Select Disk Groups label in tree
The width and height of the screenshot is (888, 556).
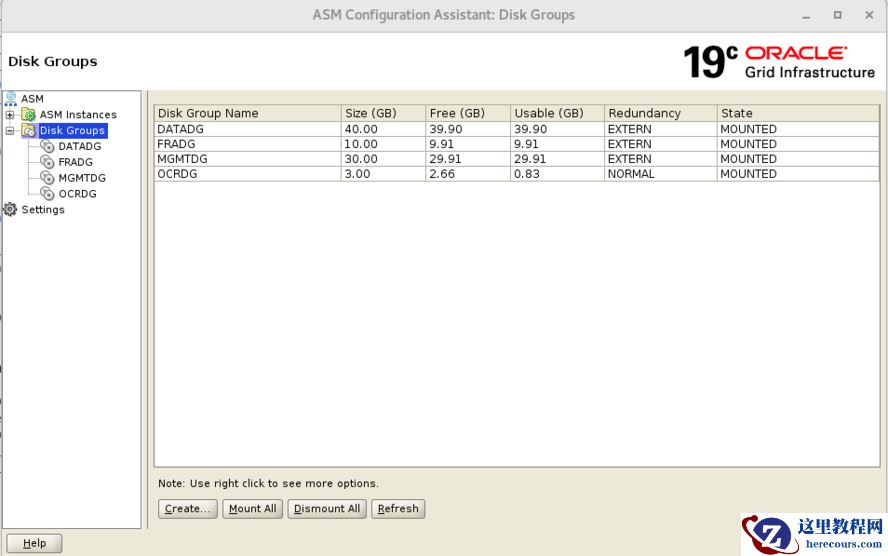point(72,130)
